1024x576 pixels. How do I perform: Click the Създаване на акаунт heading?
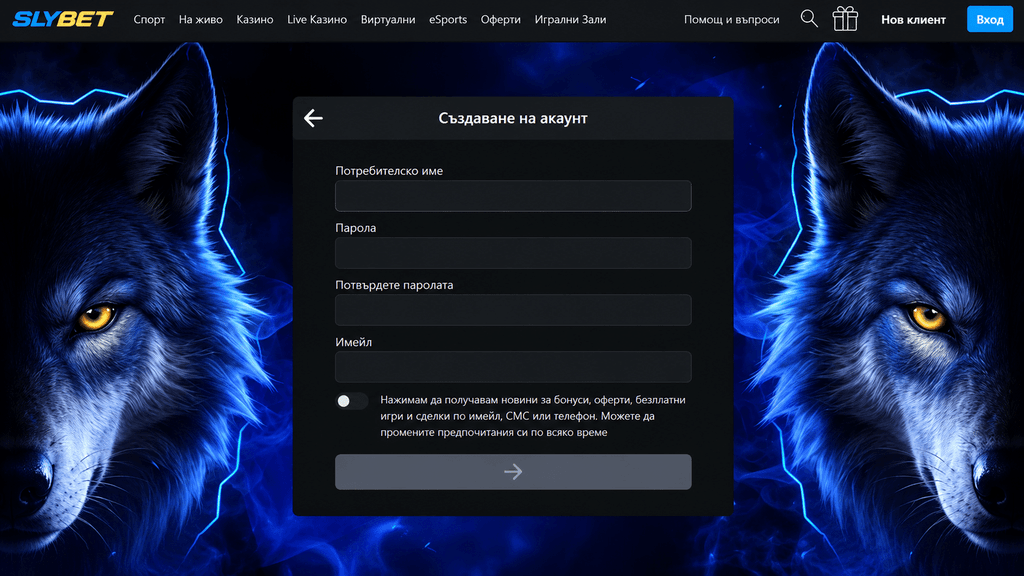(513, 118)
